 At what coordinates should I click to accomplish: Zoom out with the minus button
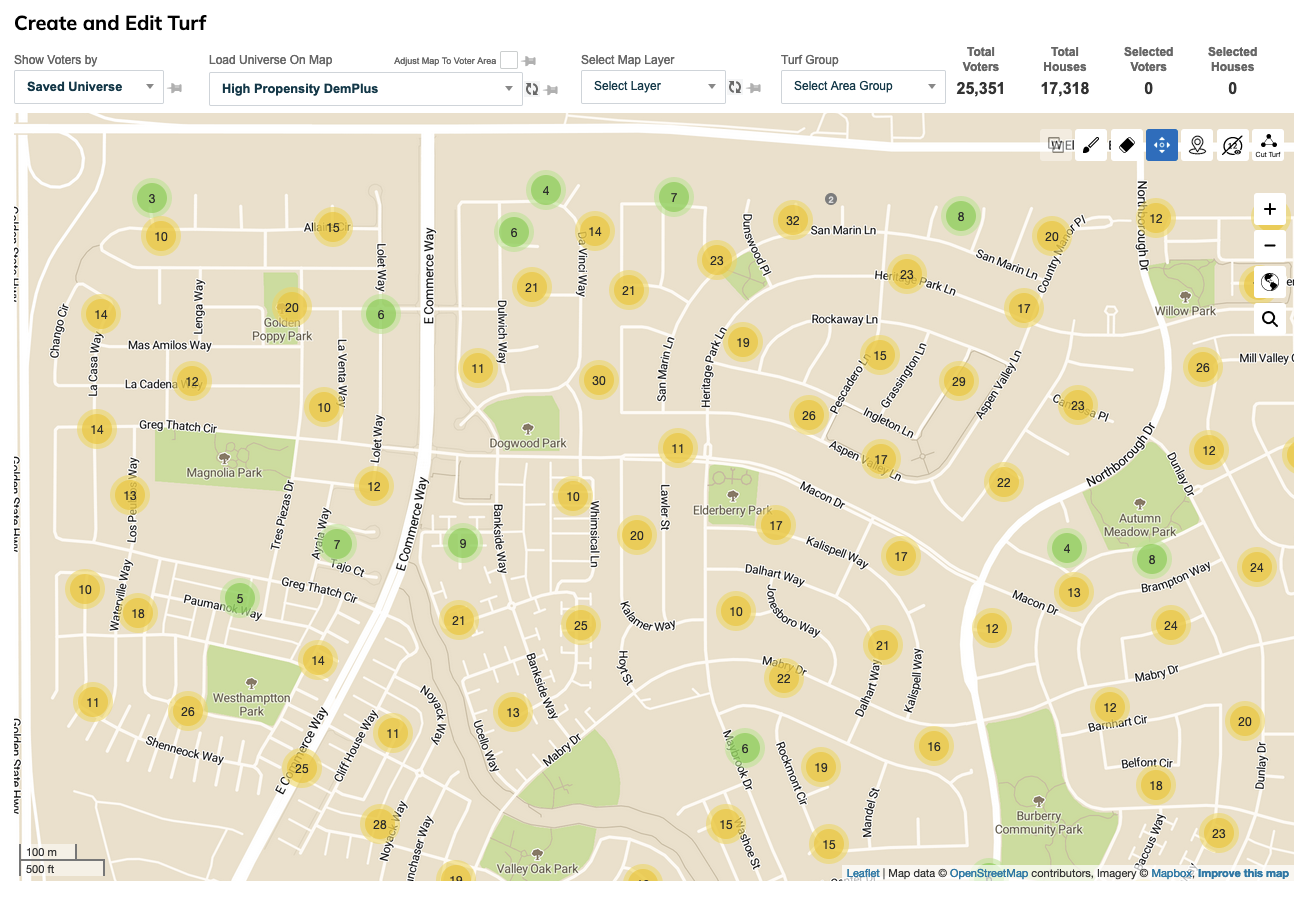pos(1270,245)
